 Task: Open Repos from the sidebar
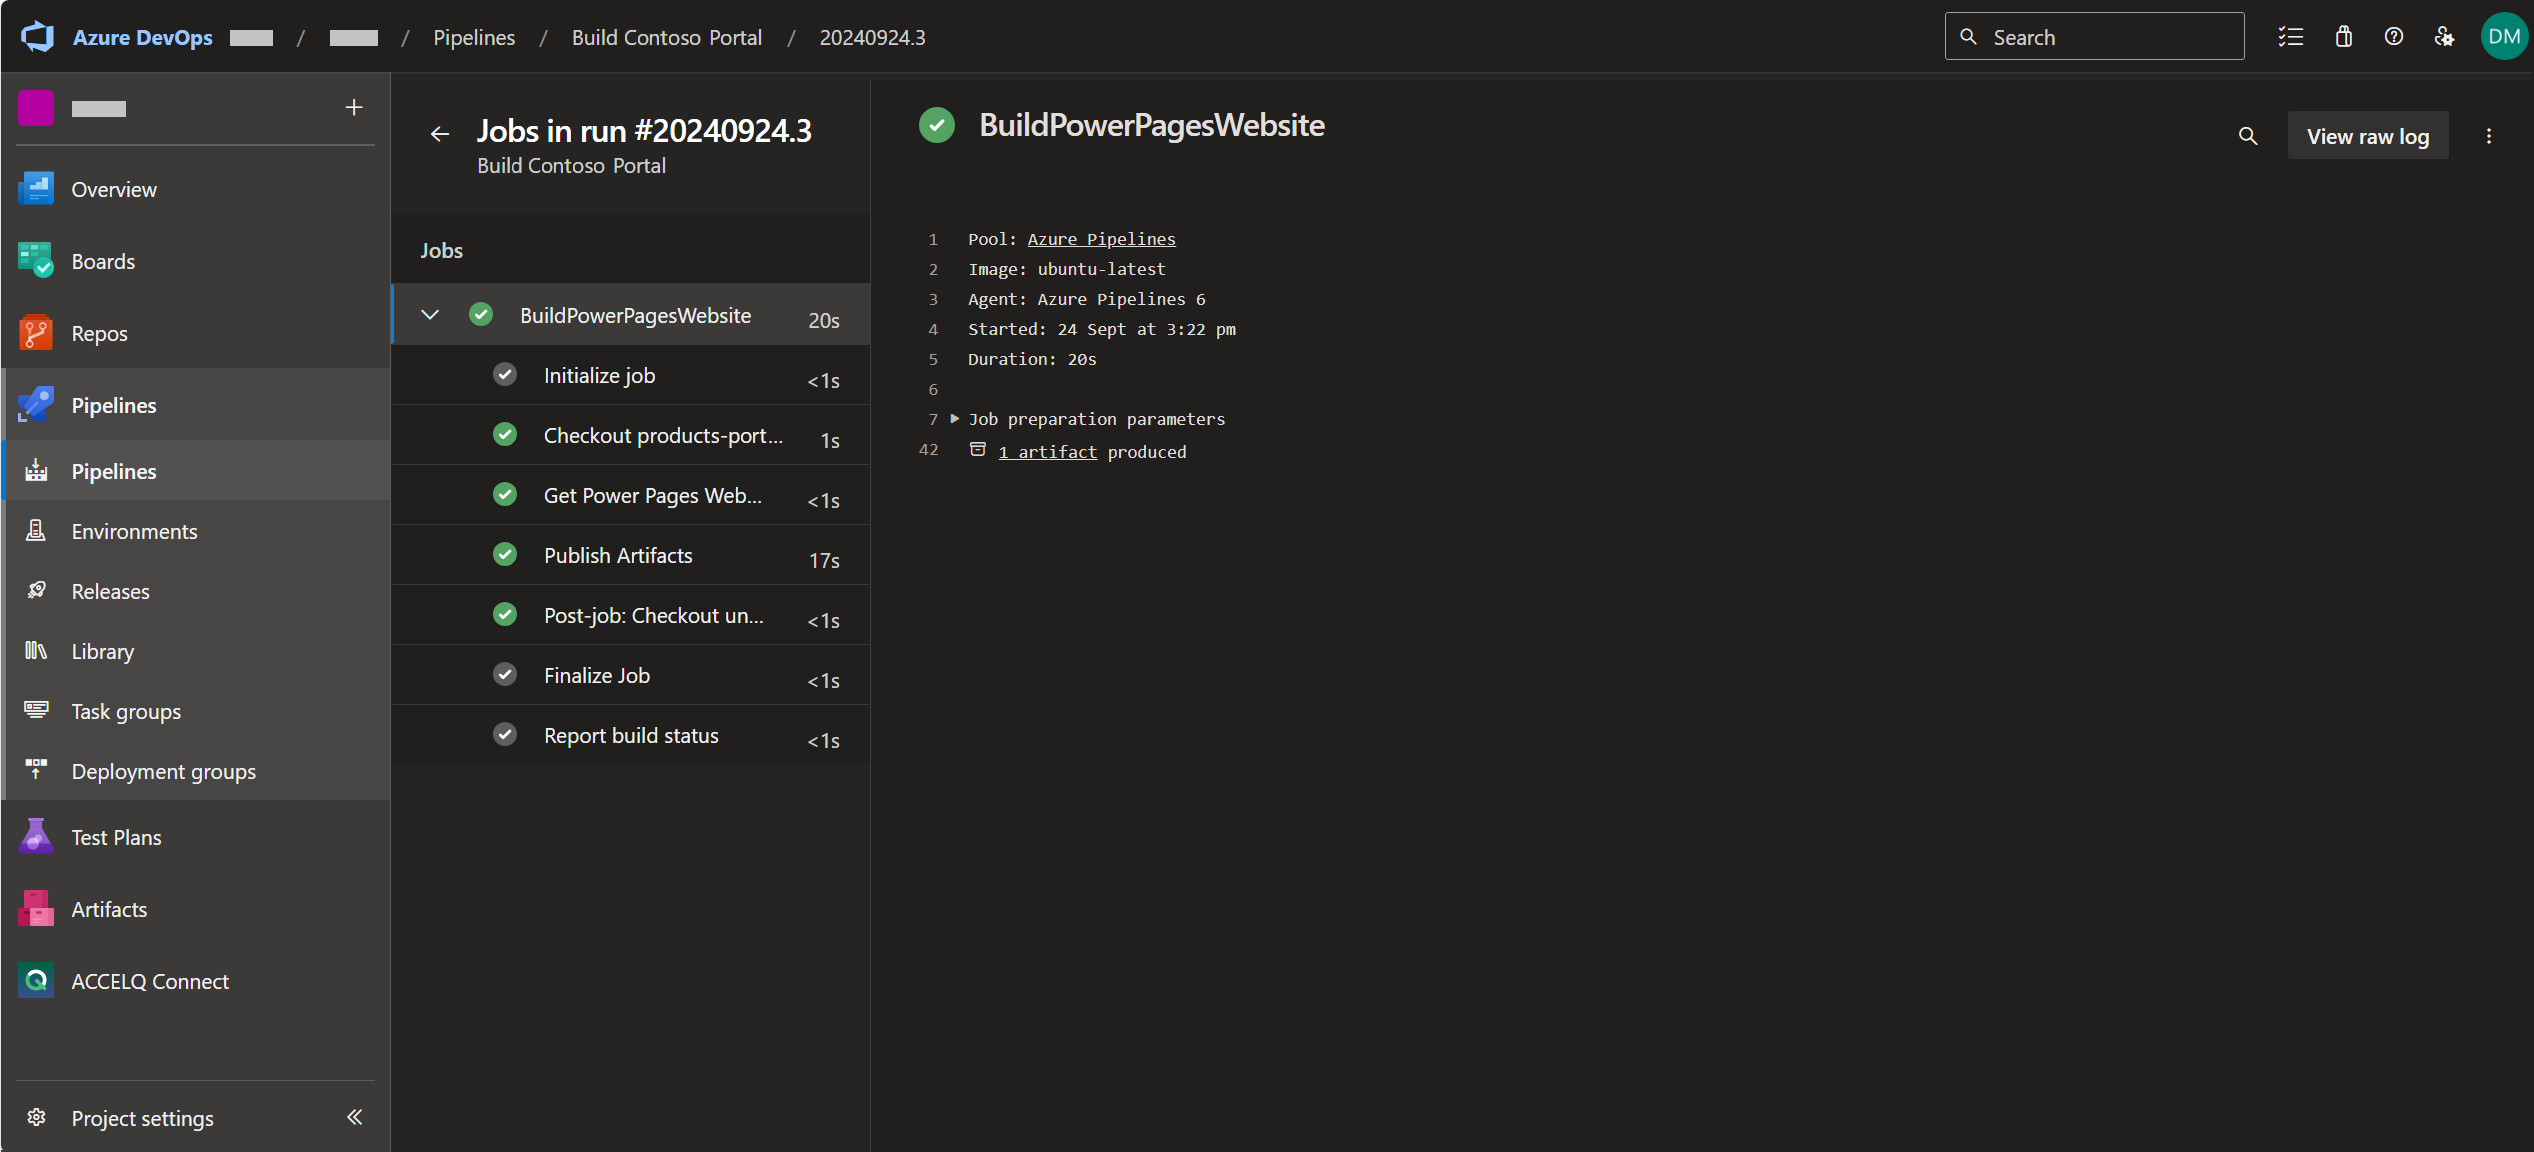pos(99,333)
